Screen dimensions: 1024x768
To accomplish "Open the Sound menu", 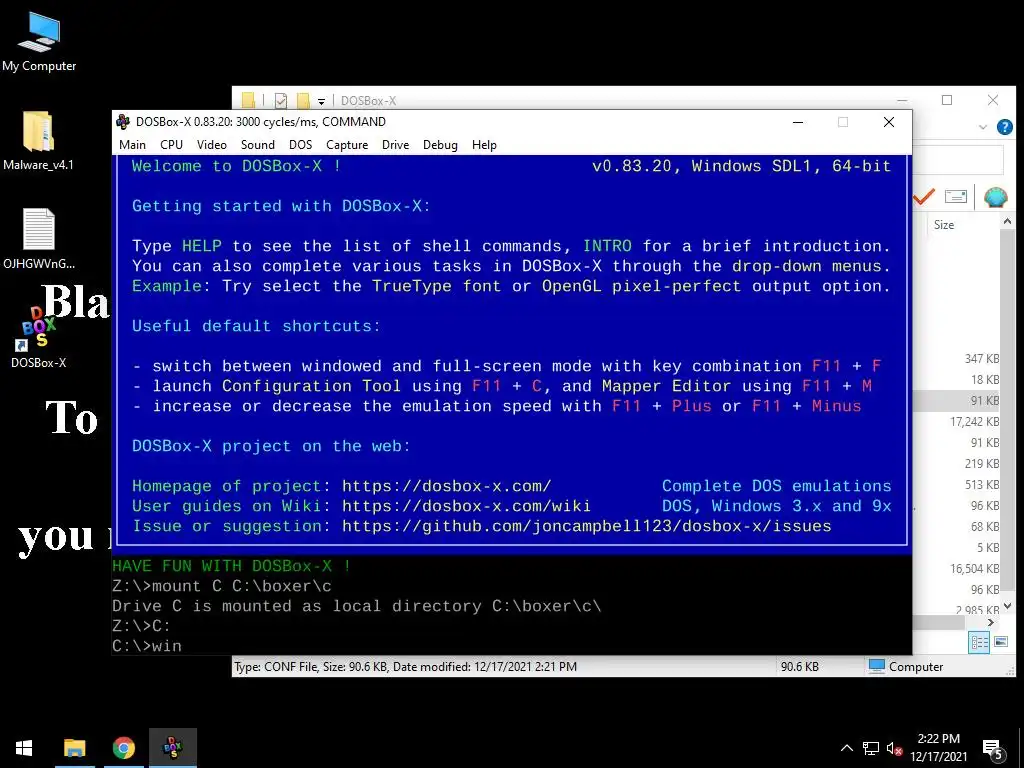I will (257, 145).
